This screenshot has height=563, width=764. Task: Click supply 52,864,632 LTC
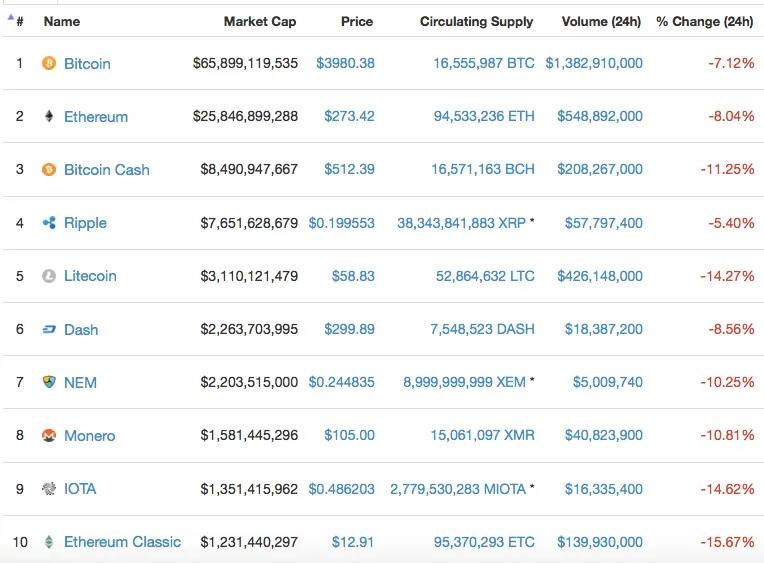tap(485, 276)
